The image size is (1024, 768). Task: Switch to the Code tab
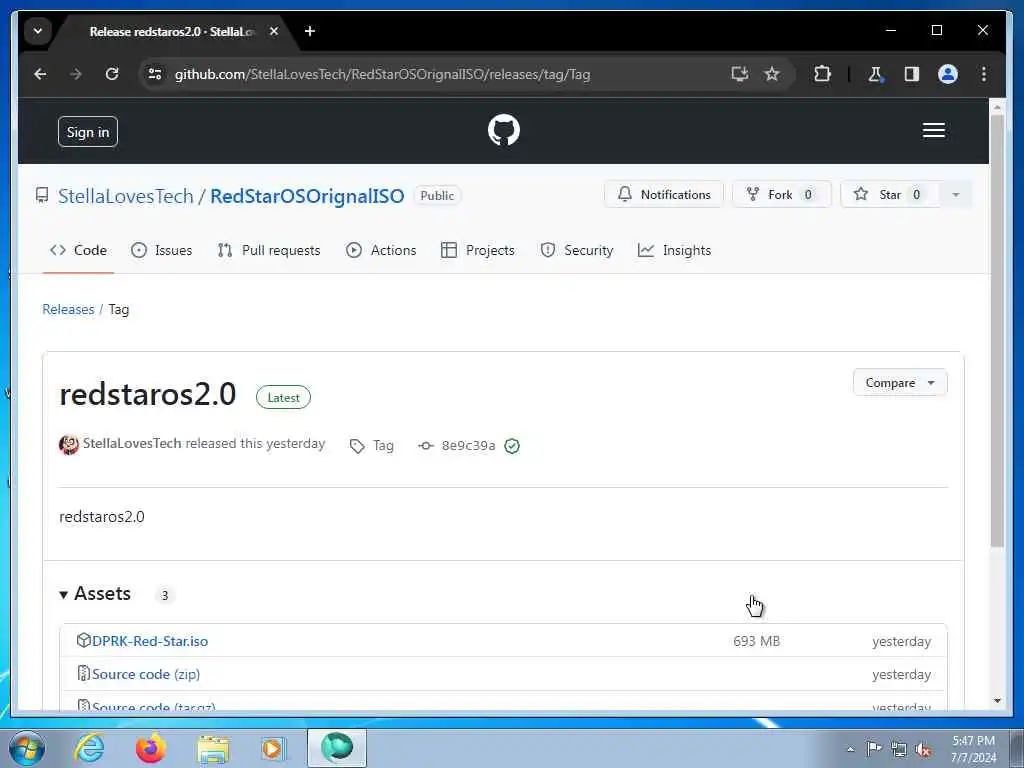(x=78, y=250)
